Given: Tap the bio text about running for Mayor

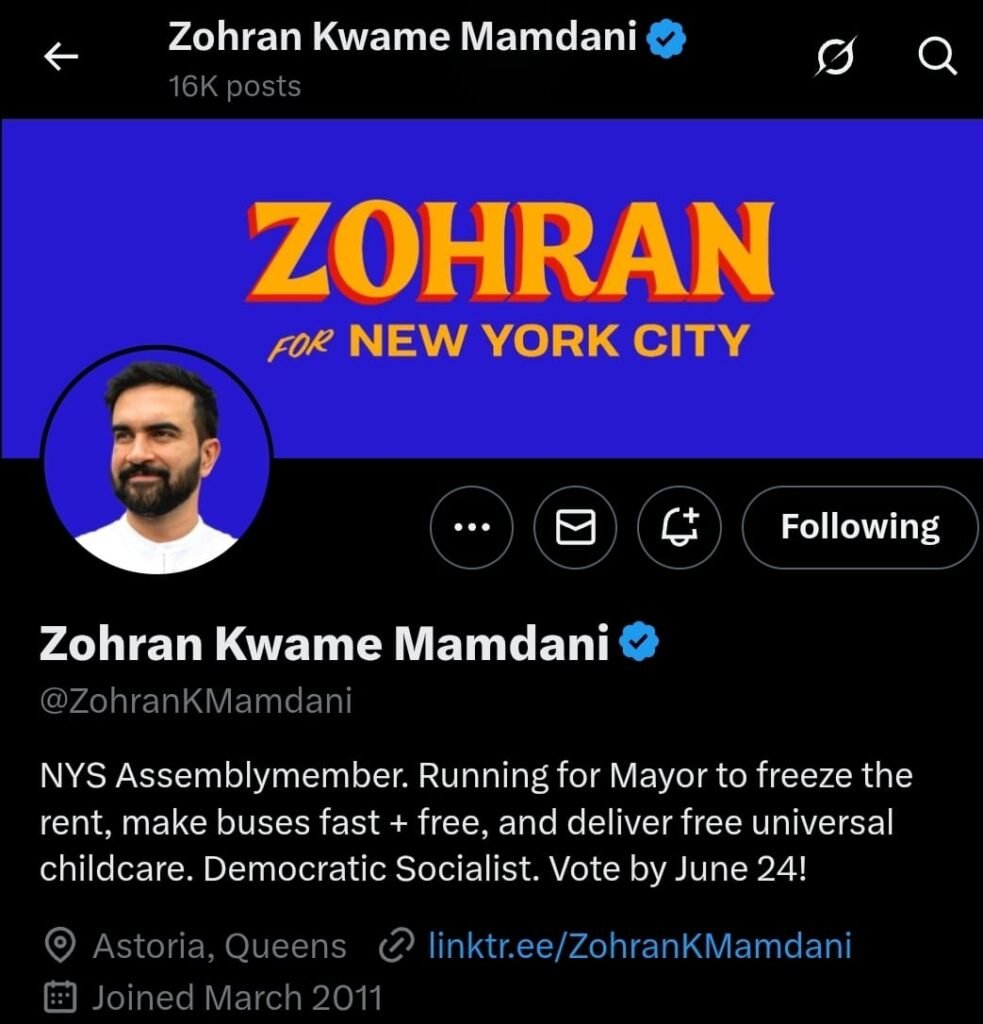Looking at the screenshot, I should click(x=476, y=822).
